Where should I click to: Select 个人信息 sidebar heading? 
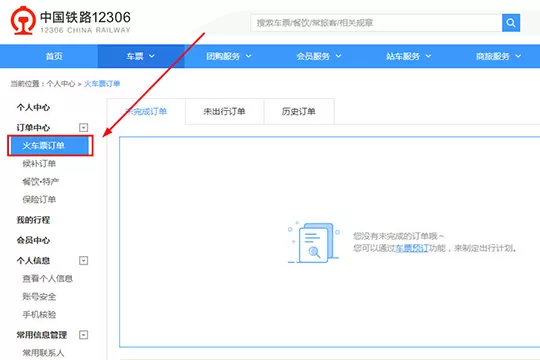click(33, 260)
